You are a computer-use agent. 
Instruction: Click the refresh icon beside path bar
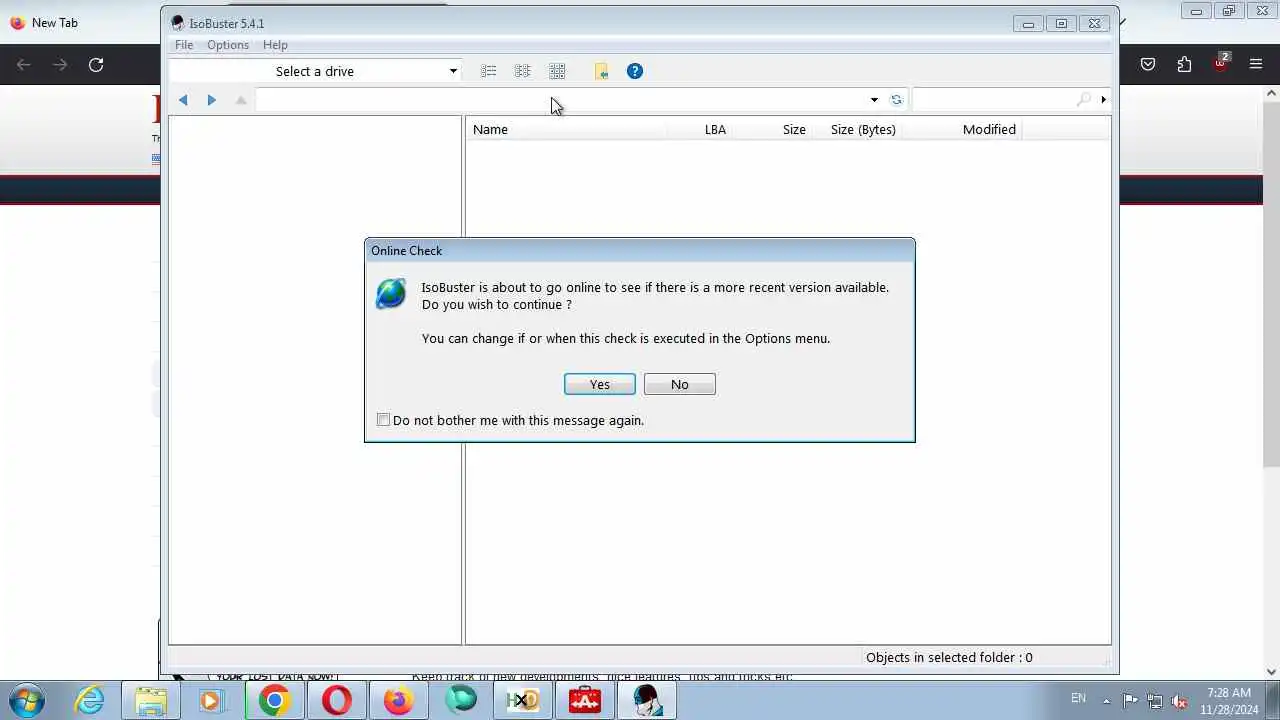pos(896,100)
